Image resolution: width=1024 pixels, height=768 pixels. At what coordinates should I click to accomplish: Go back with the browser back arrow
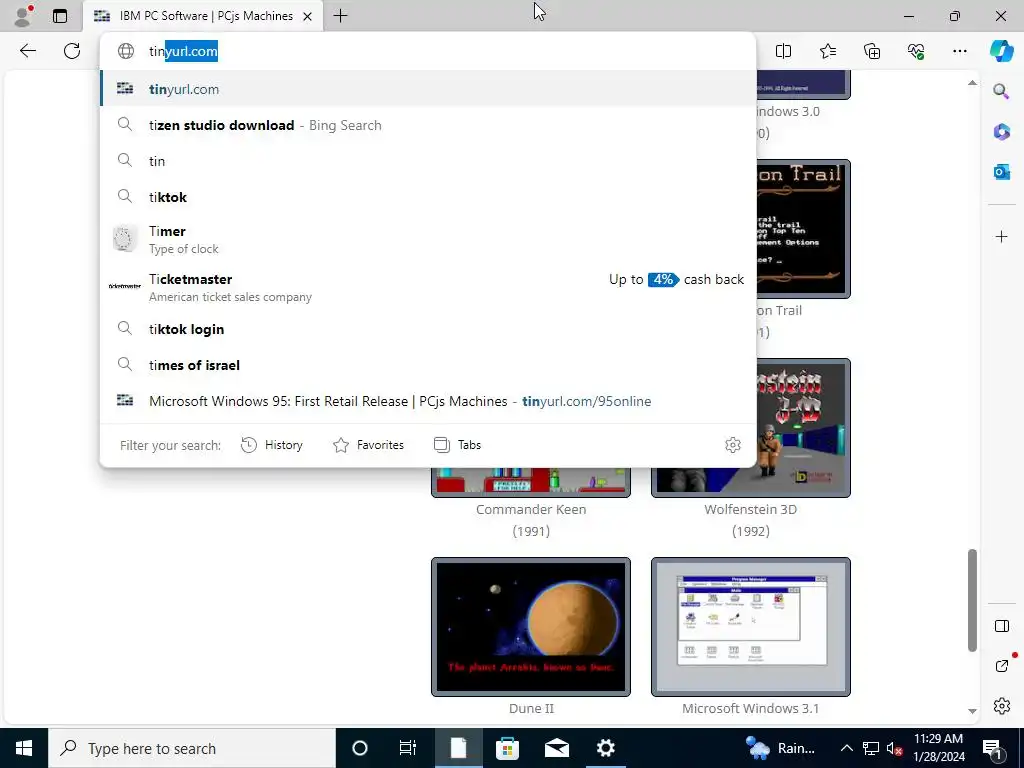(27, 51)
